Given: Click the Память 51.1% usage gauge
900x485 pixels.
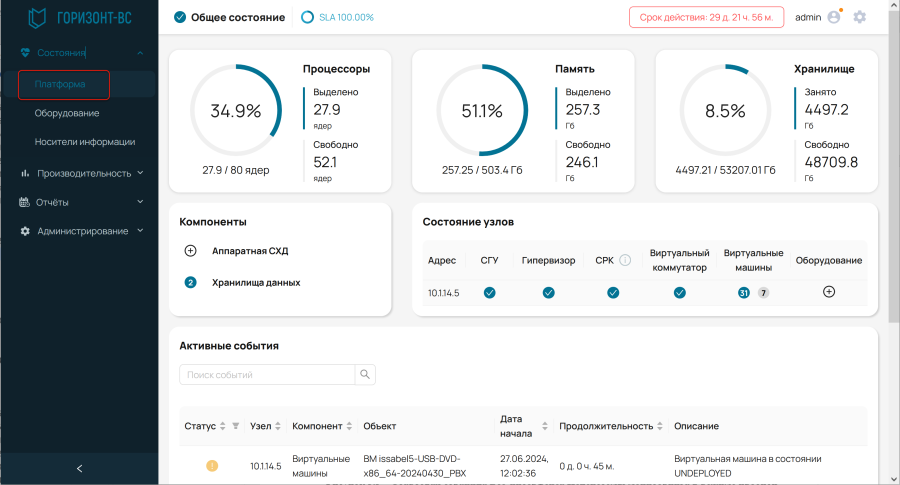Looking at the screenshot, I should 482,110.
